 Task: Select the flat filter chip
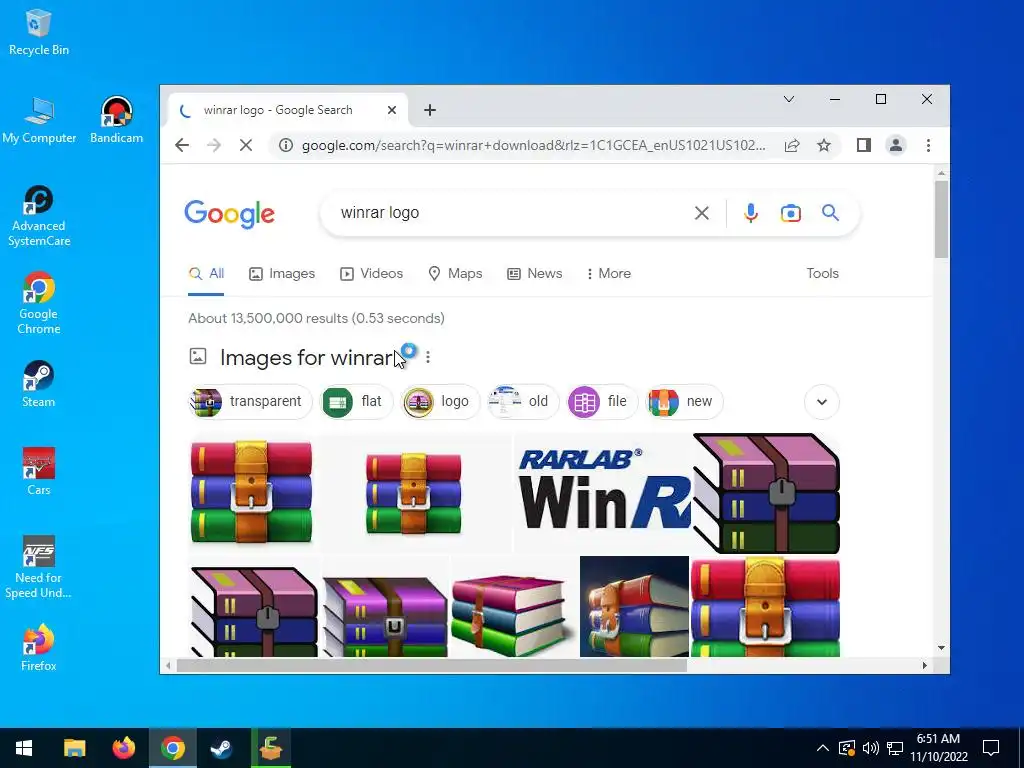[357, 402]
